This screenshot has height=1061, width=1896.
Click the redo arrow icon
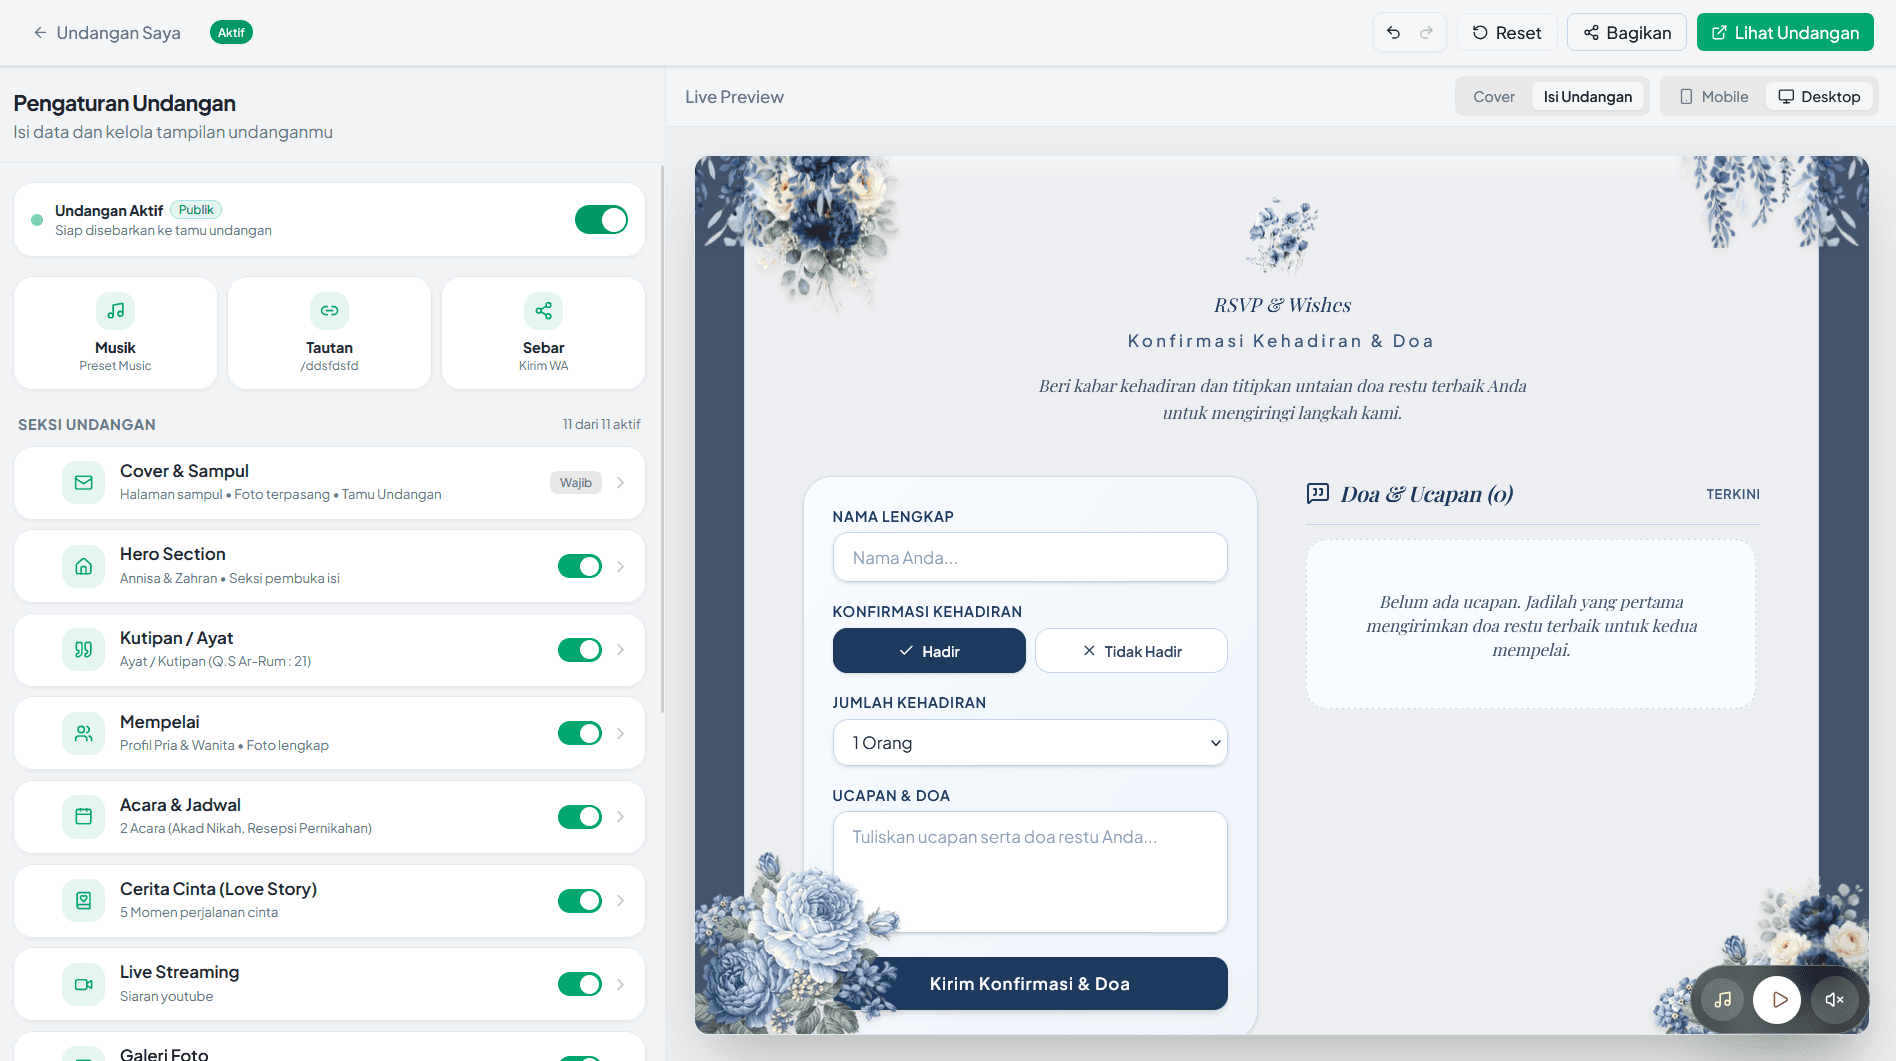[1427, 33]
